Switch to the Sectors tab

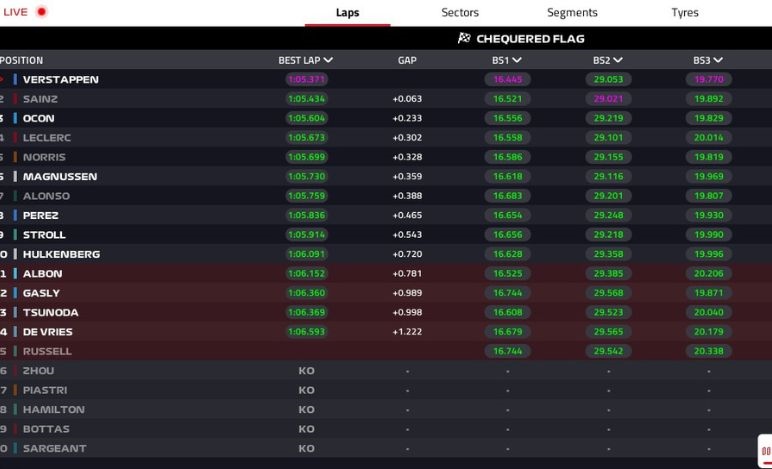coord(460,13)
